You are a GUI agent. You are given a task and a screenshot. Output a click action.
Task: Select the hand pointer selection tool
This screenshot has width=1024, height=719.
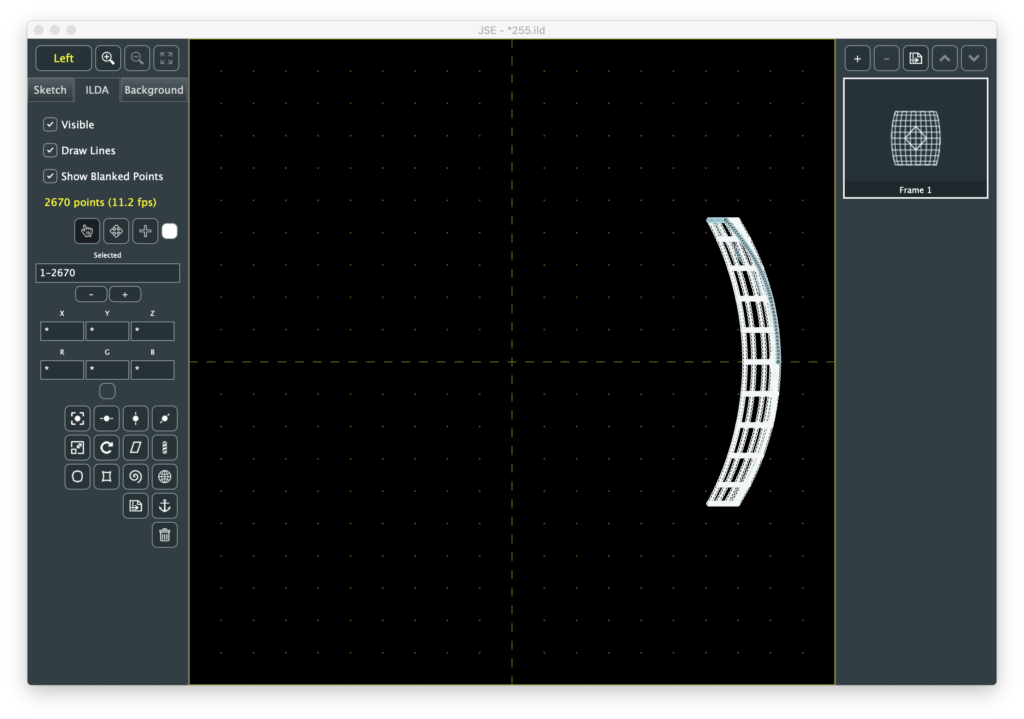point(87,231)
